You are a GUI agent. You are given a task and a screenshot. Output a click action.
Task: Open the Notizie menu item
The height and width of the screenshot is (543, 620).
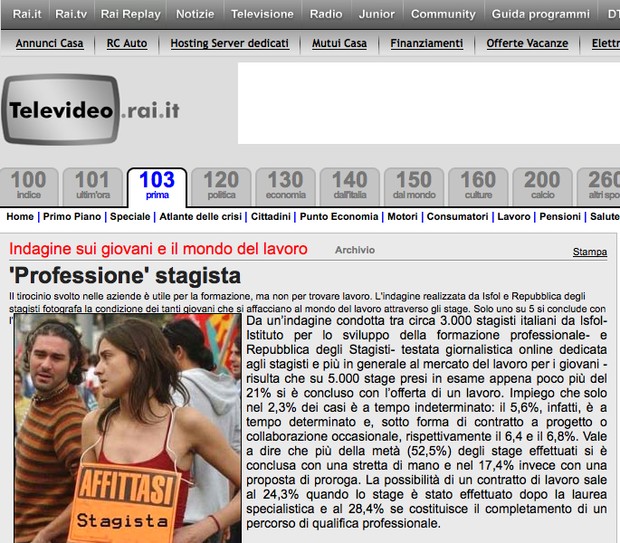[x=195, y=14]
